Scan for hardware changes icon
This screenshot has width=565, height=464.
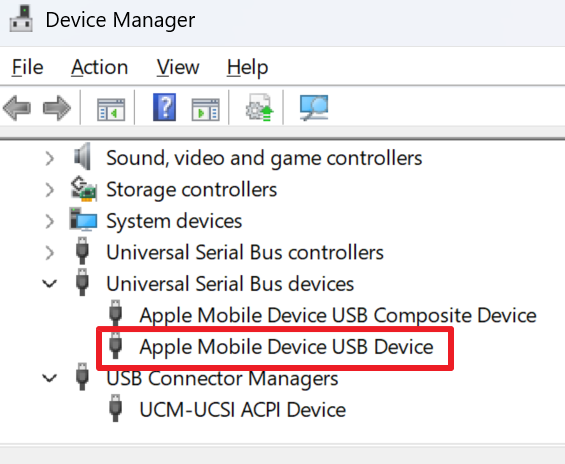point(314,107)
